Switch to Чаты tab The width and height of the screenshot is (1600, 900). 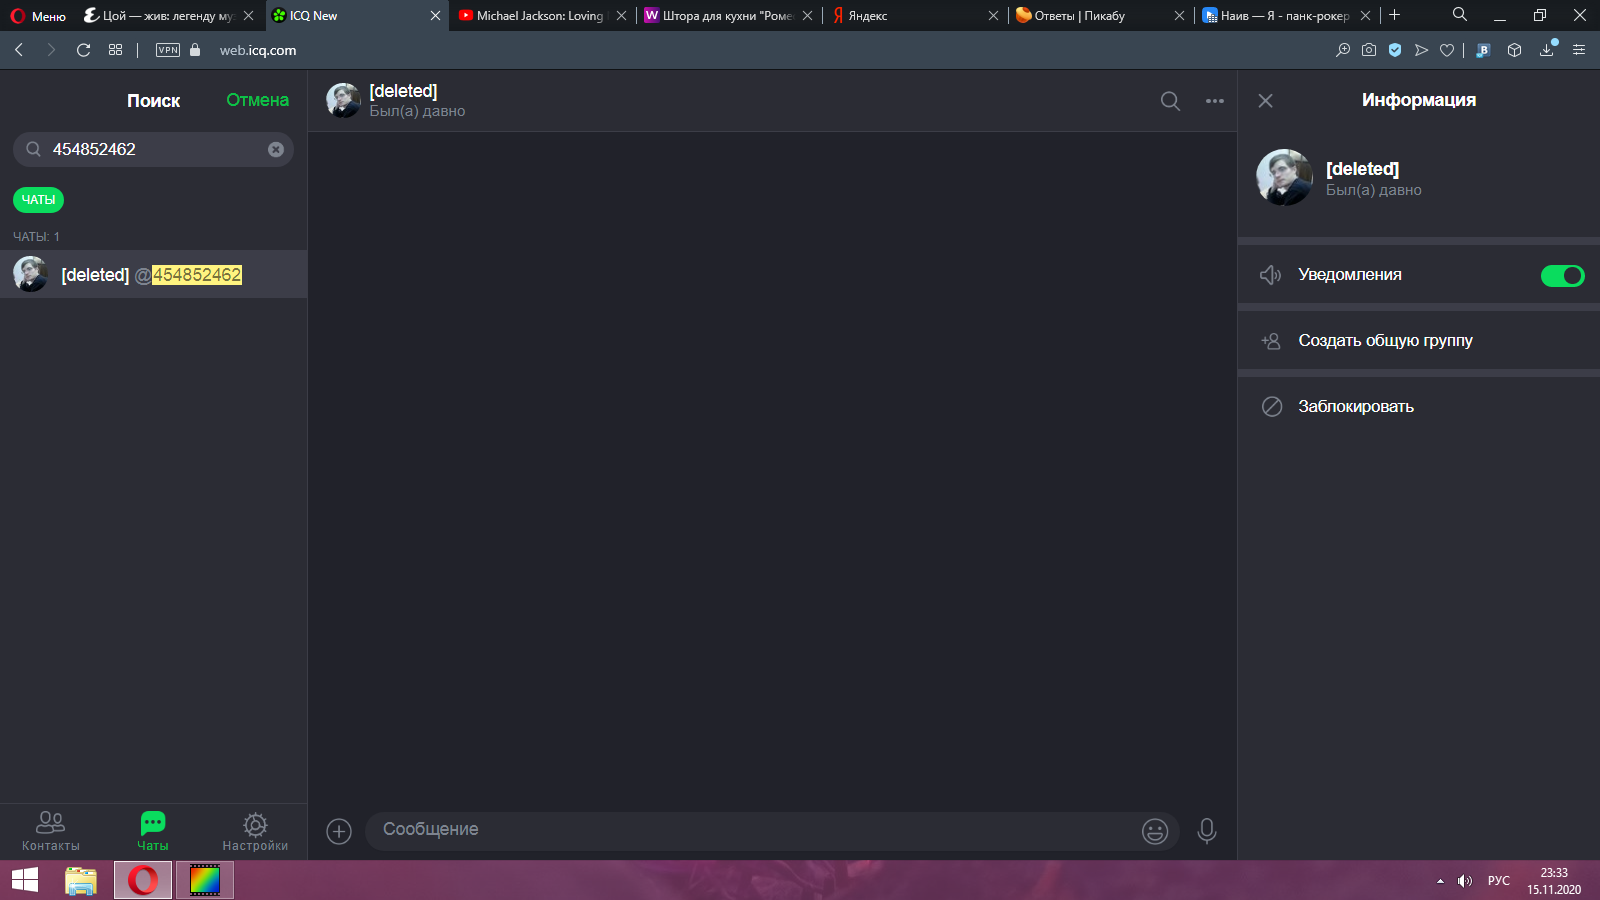[153, 831]
